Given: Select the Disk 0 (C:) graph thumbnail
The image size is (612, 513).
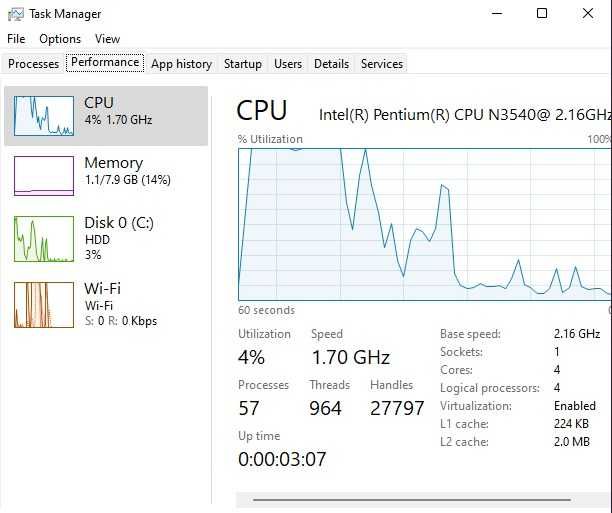Looking at the screenshot, I should (x=44, y=239).
